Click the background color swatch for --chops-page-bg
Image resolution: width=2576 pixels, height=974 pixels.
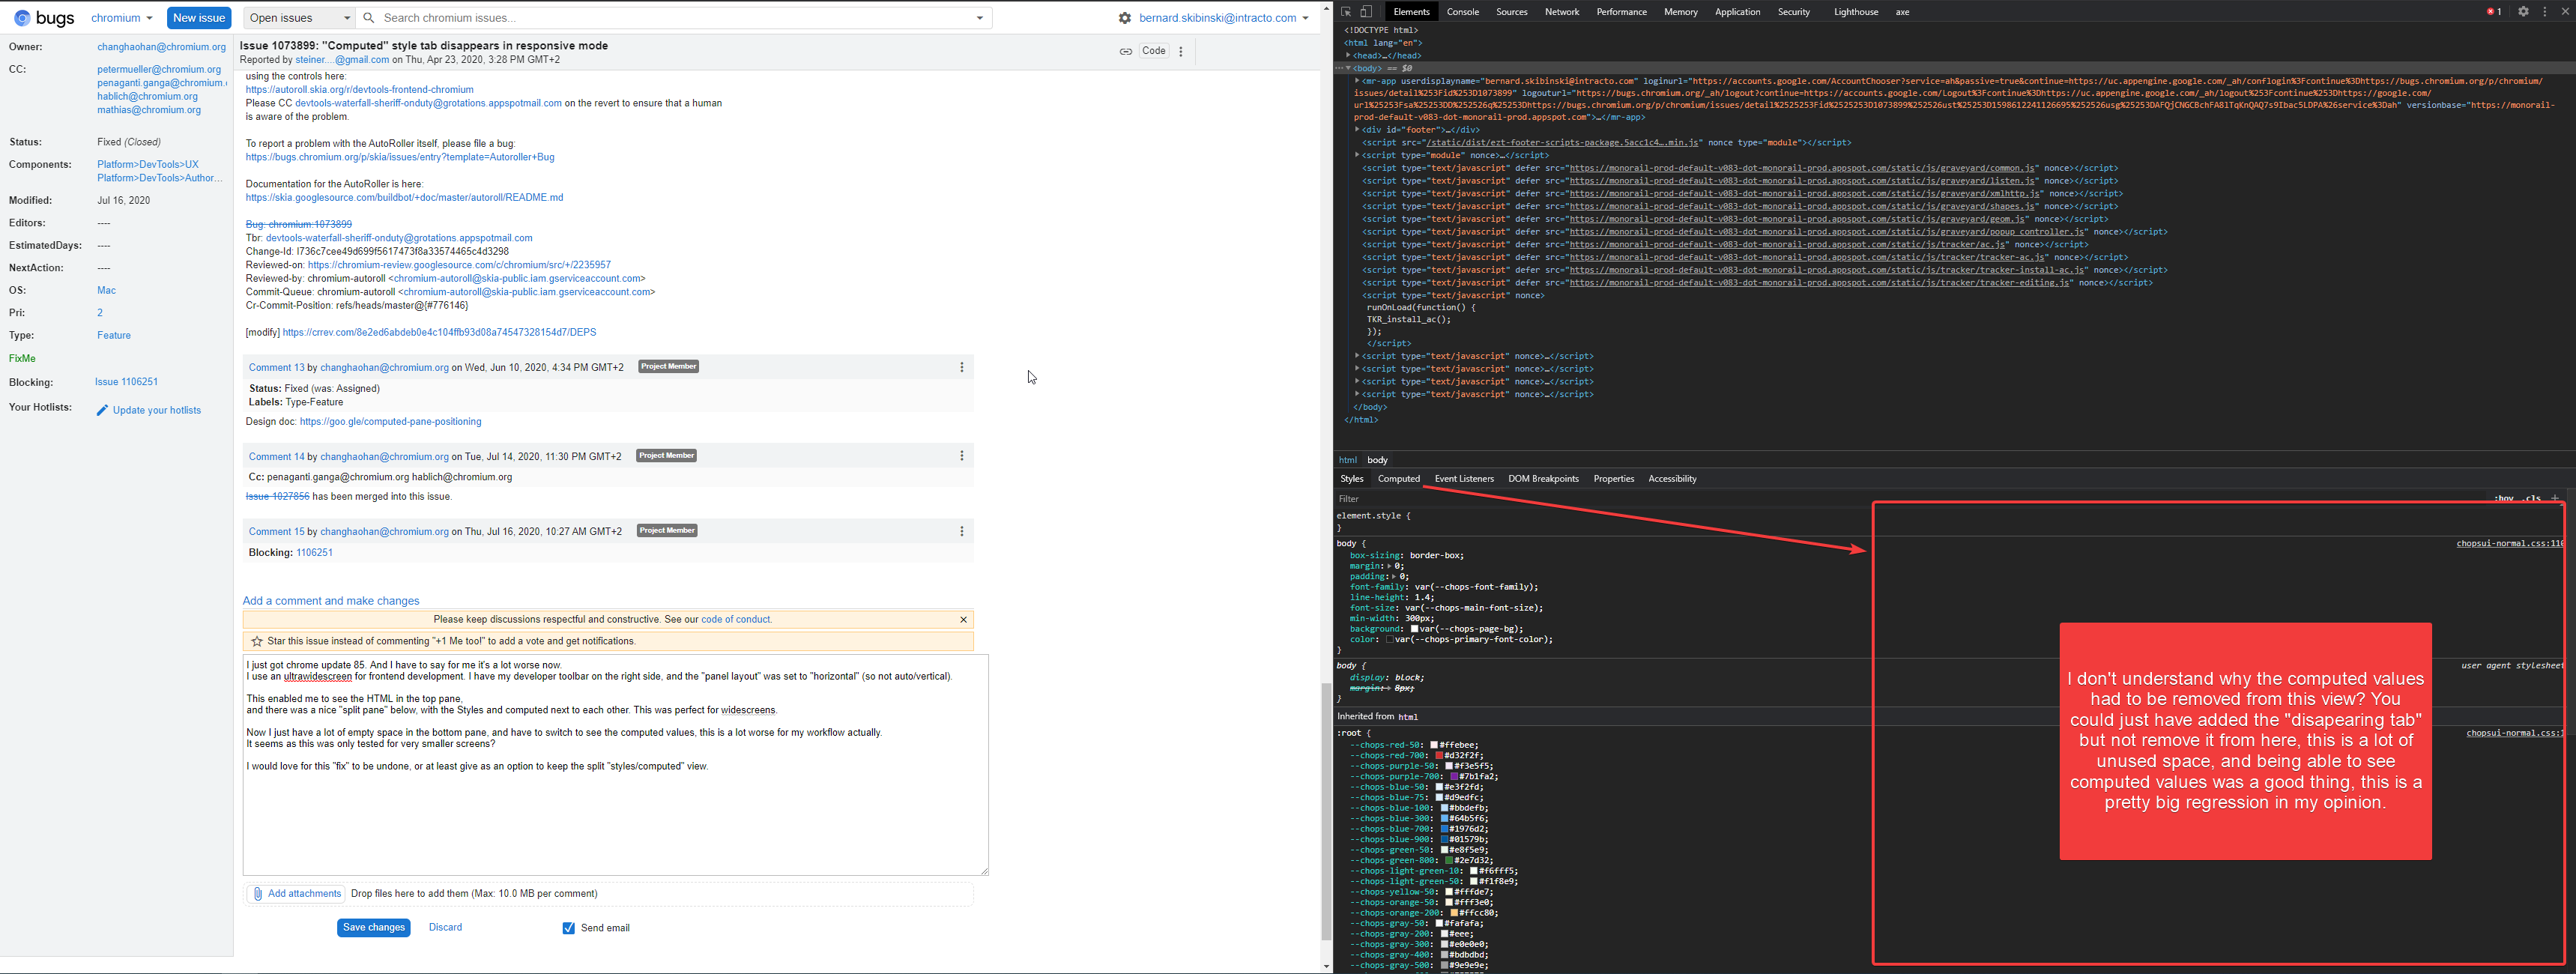[1414, 629]
